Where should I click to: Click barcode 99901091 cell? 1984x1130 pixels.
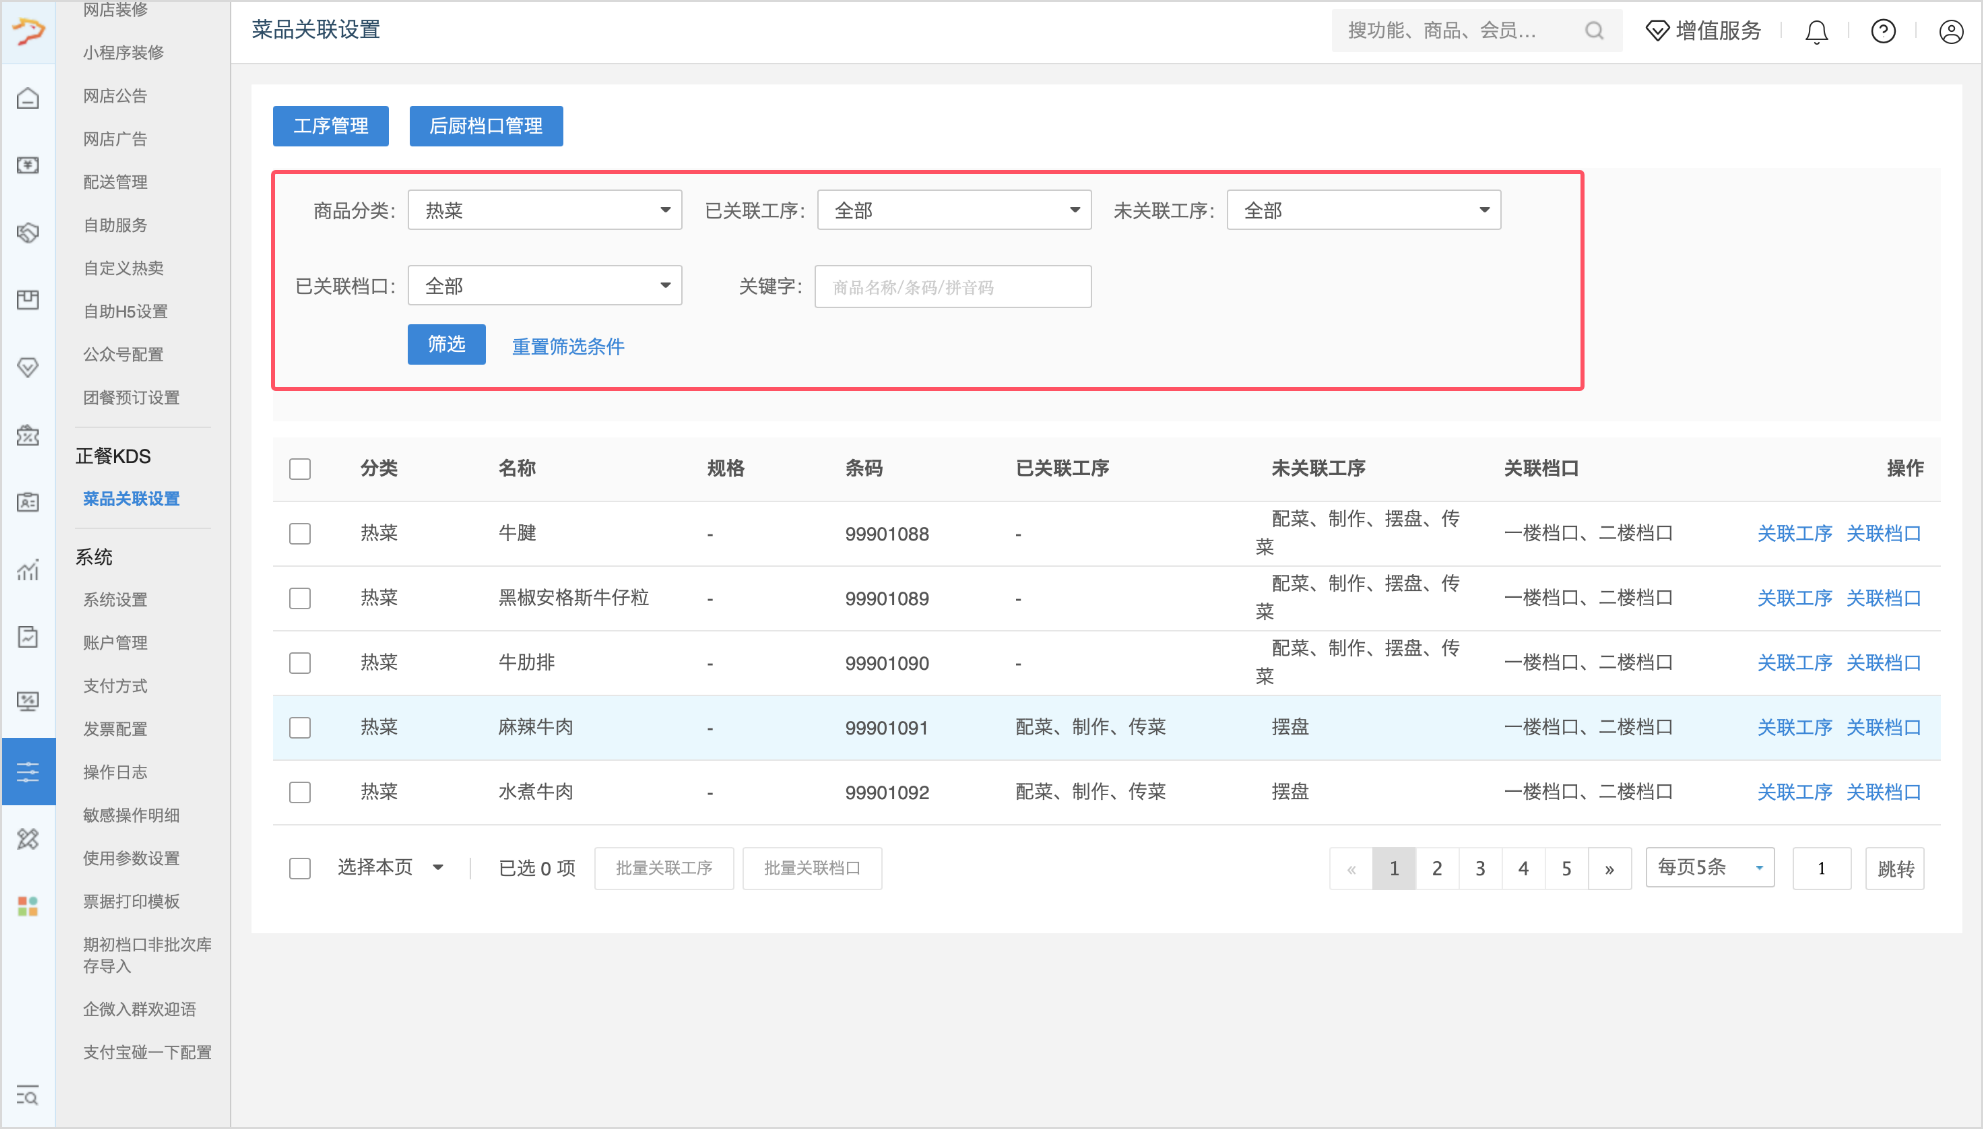click(x=887, y=728)
